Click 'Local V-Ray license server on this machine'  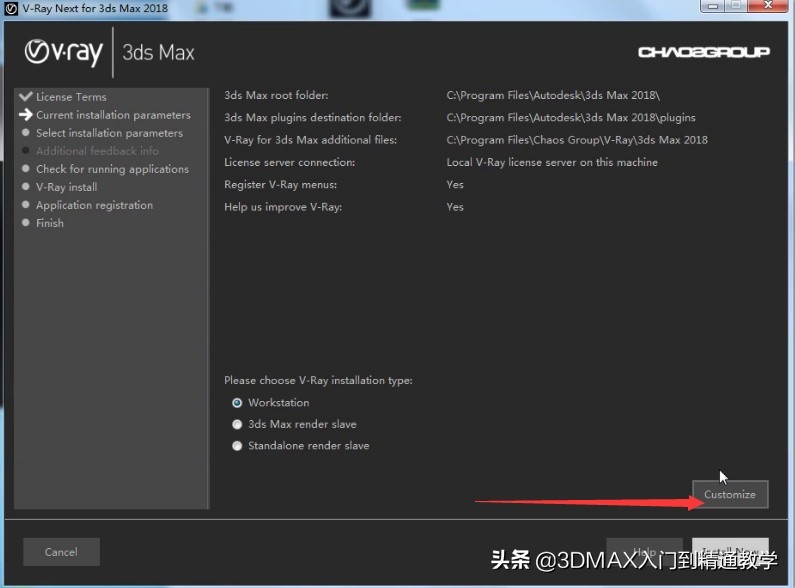552,162
